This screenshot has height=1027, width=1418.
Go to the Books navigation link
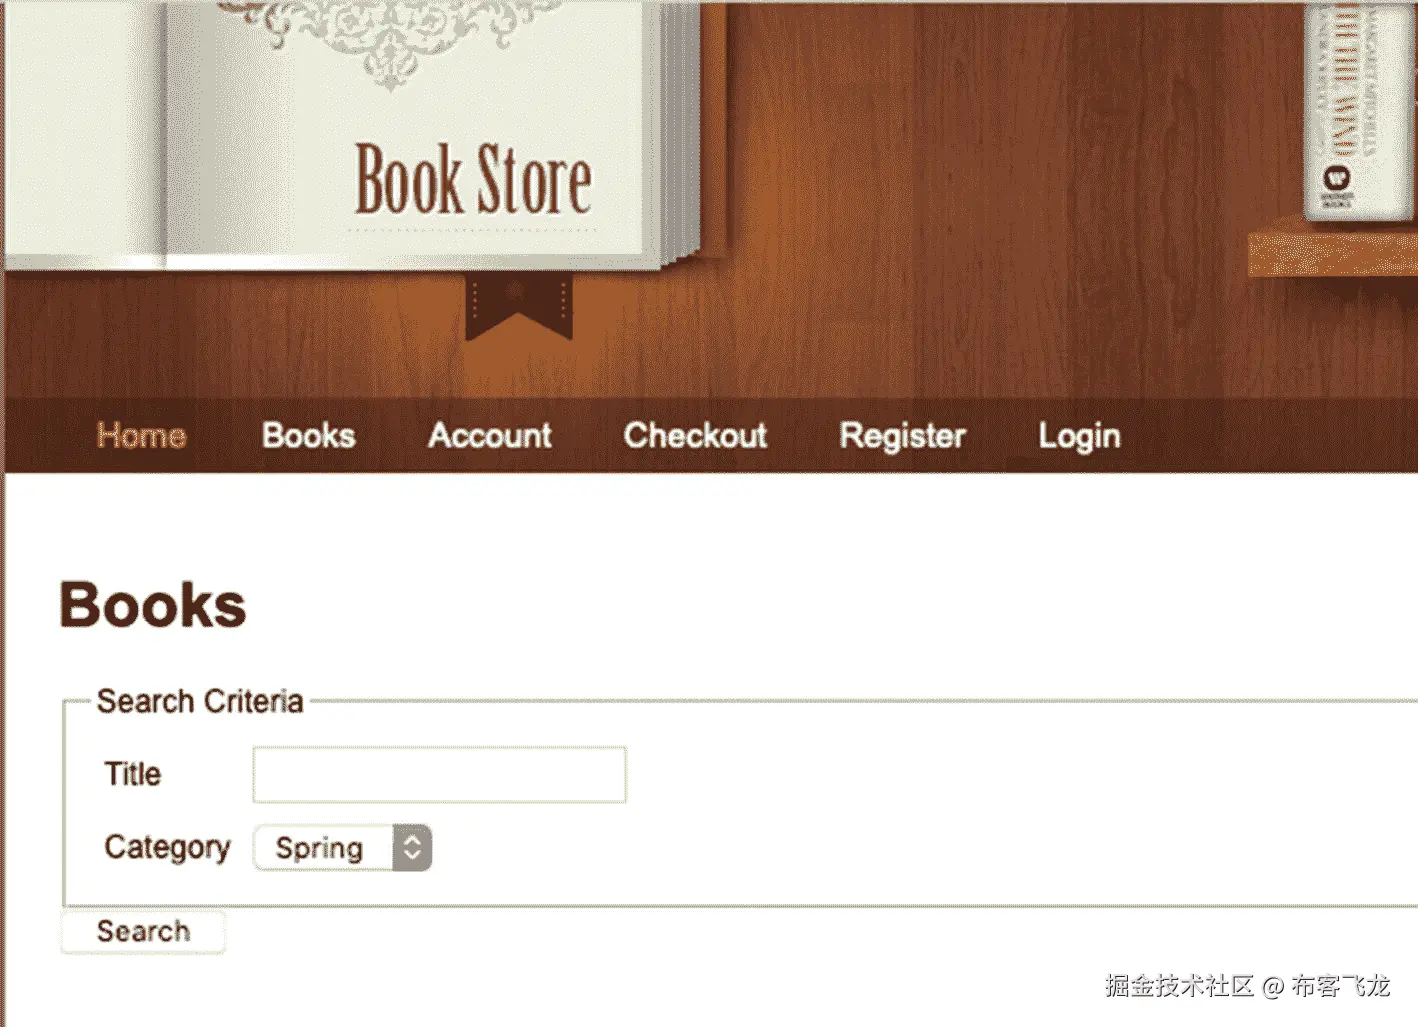point(308,435)
